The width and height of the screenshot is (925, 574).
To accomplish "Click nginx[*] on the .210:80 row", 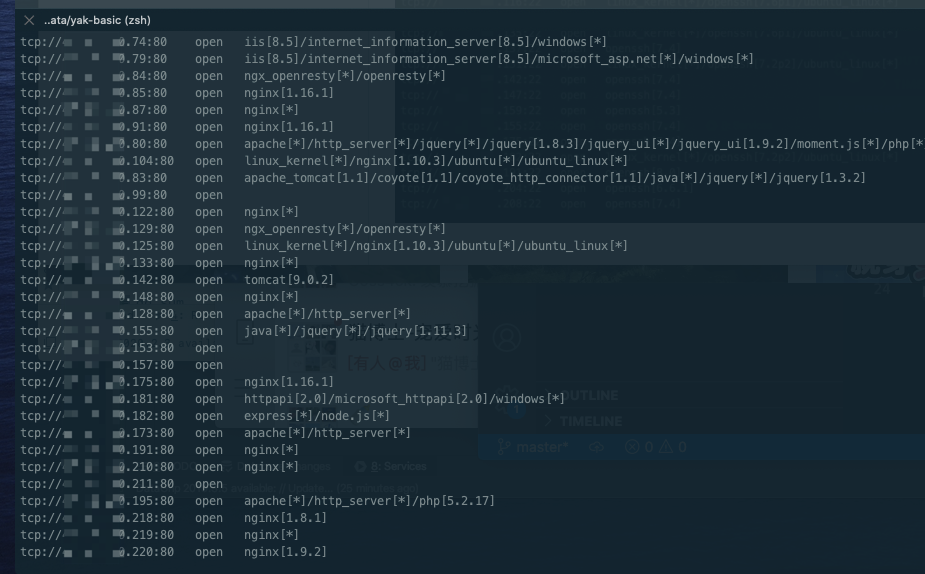I will 271,467.
